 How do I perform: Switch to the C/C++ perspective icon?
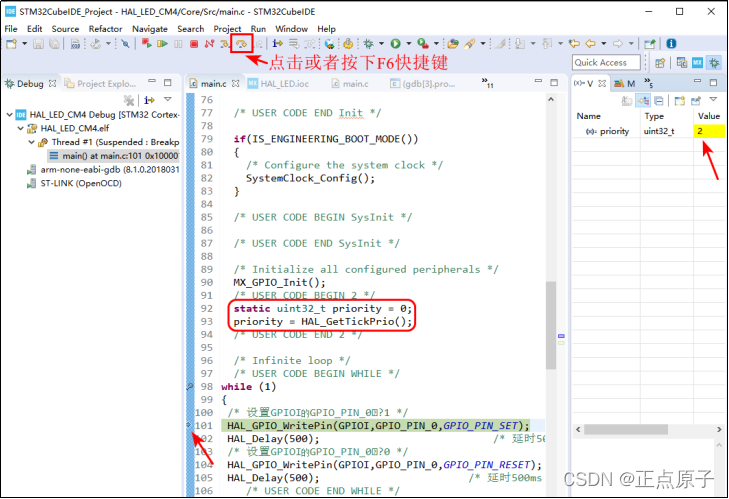(x=682, y=62)
